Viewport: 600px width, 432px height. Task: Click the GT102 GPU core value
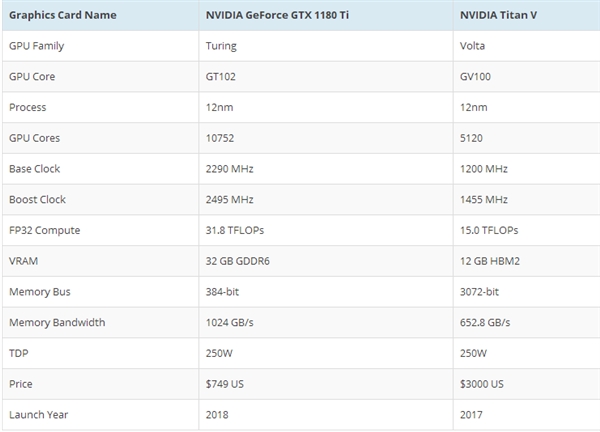pos(223,76)
